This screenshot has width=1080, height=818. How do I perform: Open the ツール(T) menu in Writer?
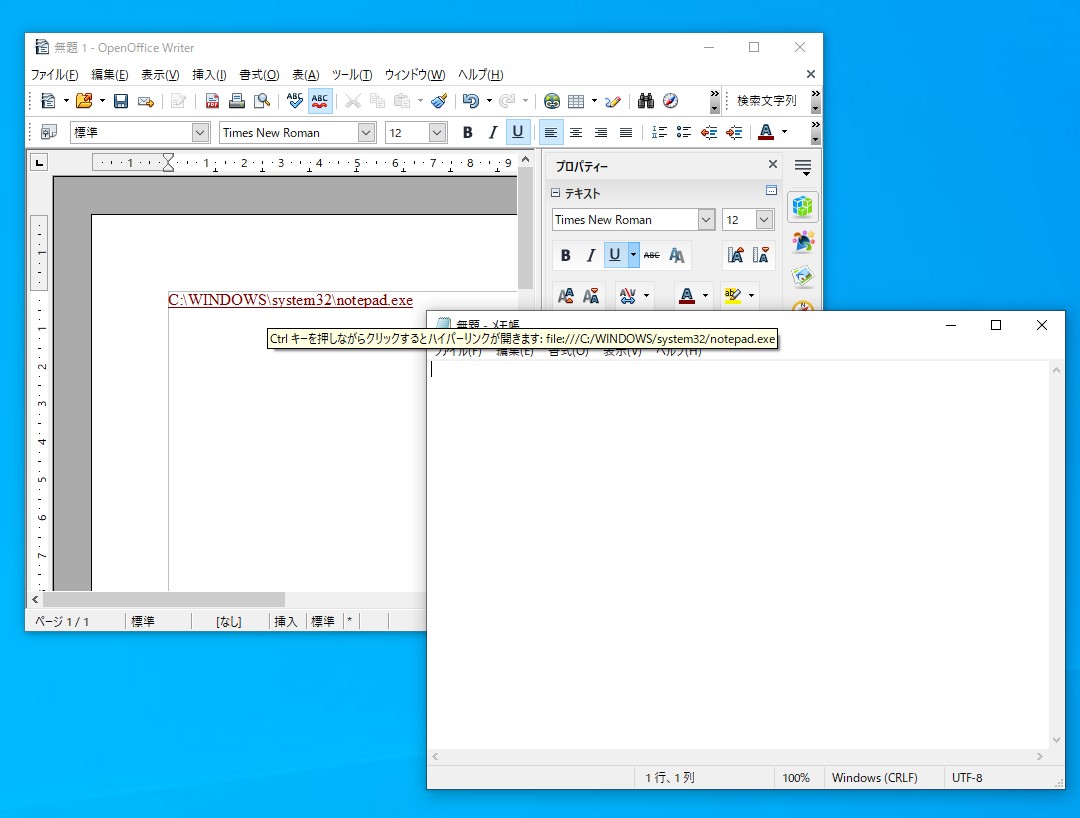pyautogui.click(x=352, y=75)
